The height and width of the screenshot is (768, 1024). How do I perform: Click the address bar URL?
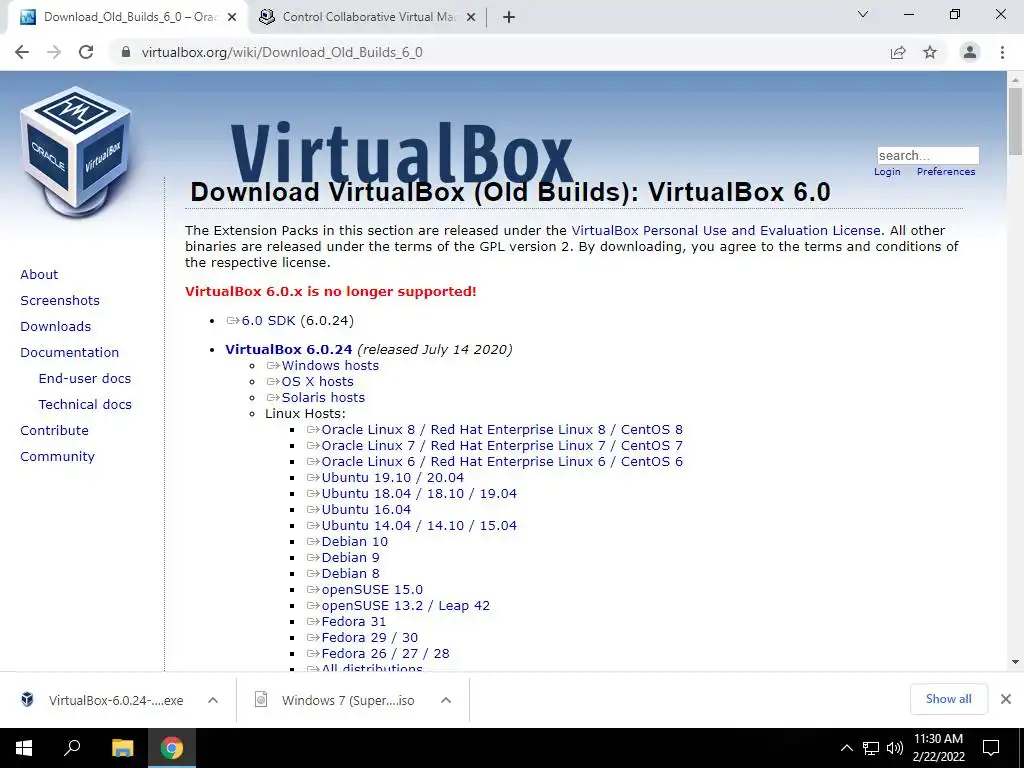coord(281,52)
